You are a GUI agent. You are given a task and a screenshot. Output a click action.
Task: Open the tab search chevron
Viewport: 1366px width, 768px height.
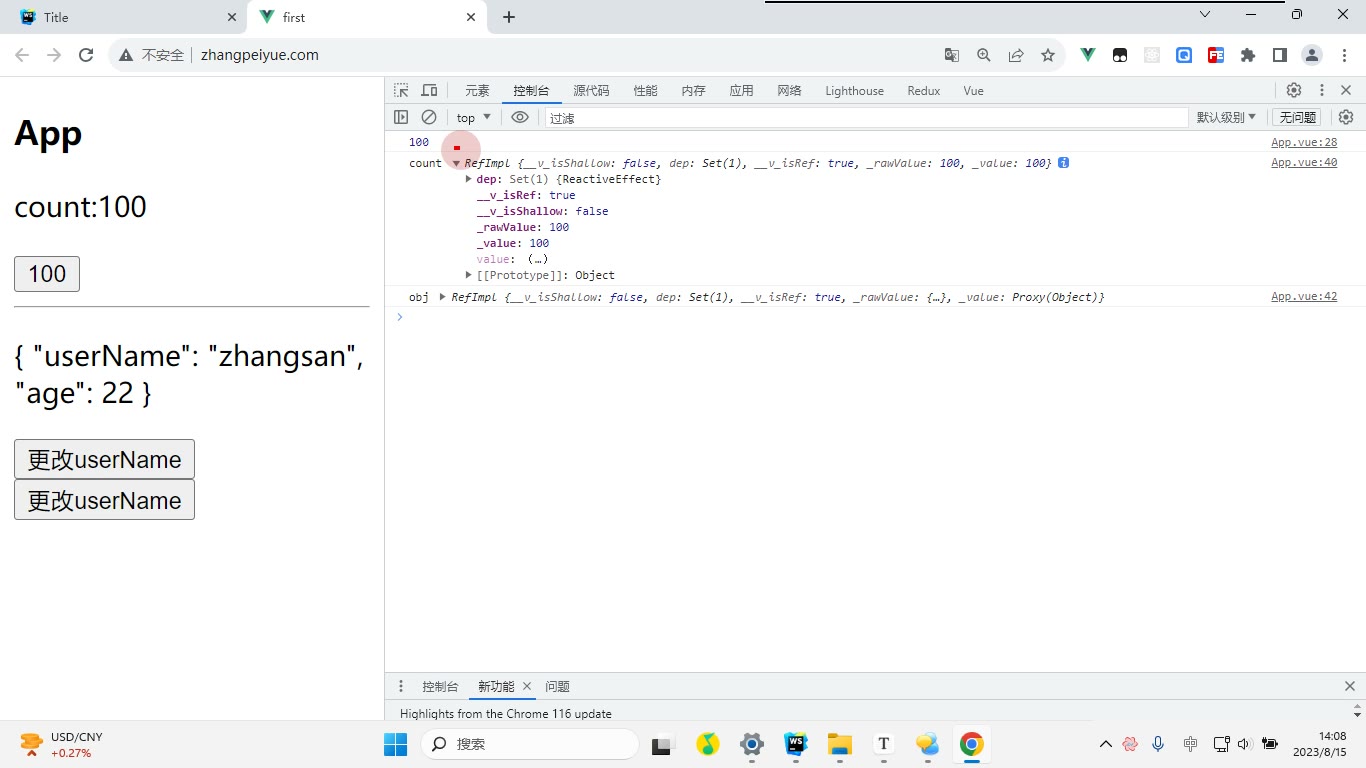tap(1205, 15)
